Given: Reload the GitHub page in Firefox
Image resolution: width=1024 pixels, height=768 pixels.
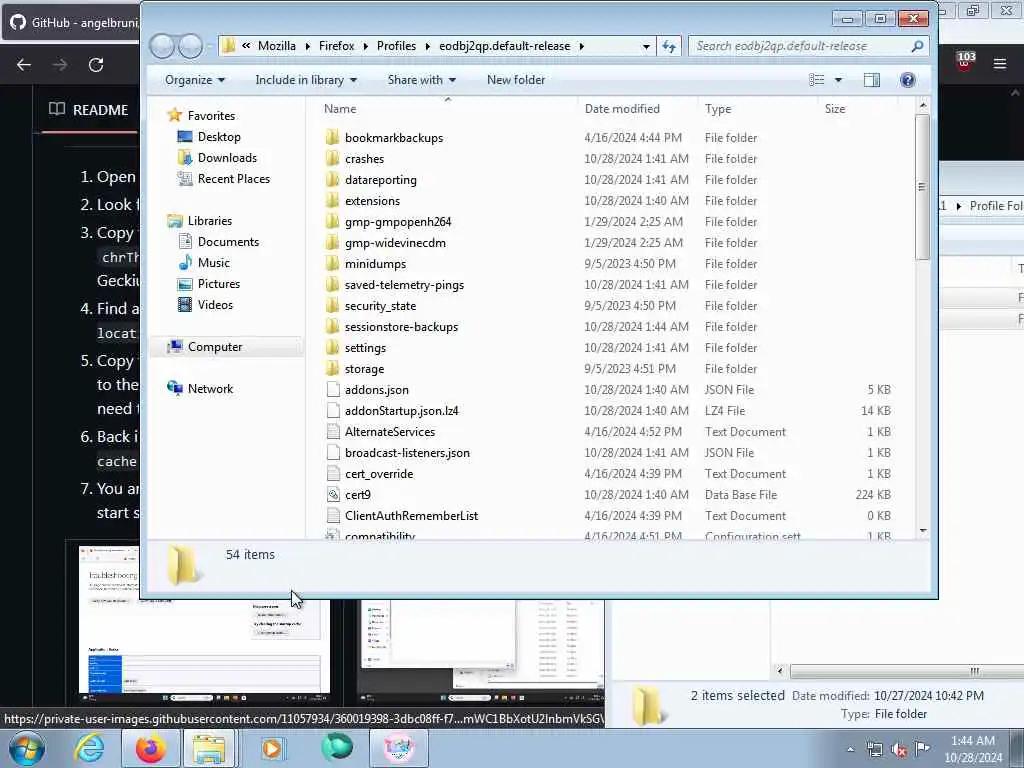Looking at the screenshot, I should [x=96, y=65].
